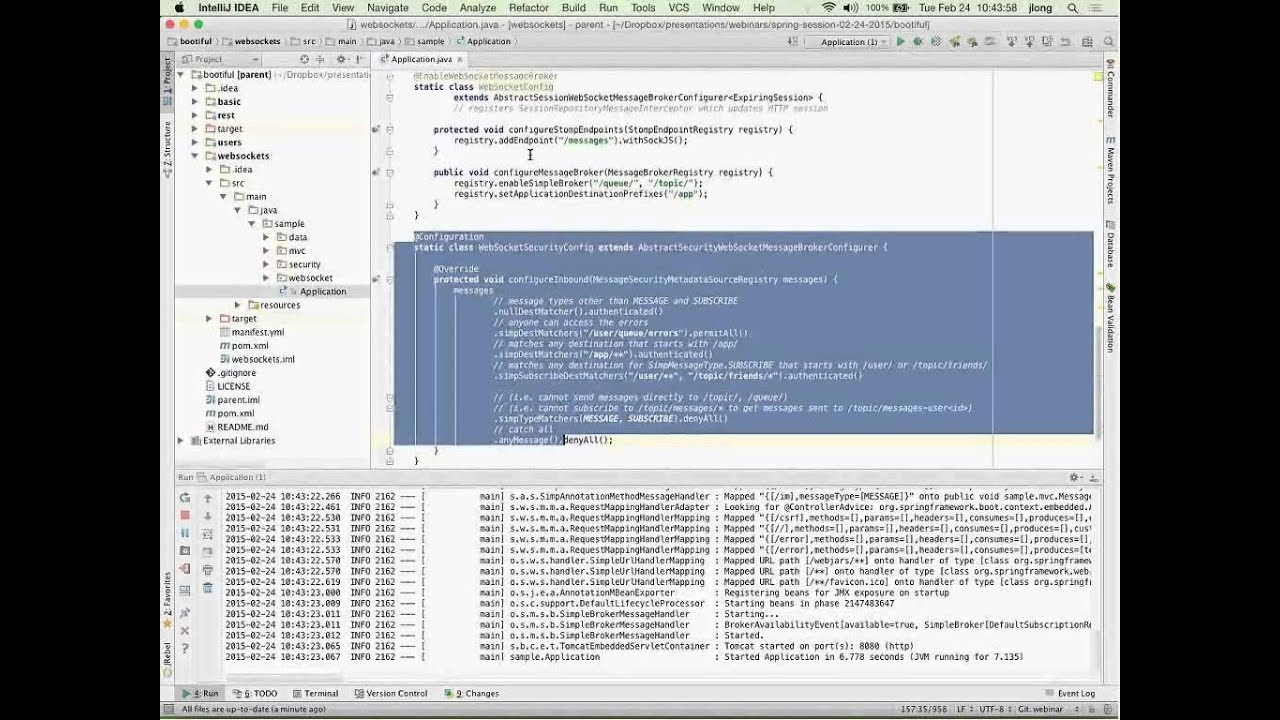The width and height of the screenshot is (1280, 720).
Task: Rerun Application in Run panel
Action: [185, 498]
